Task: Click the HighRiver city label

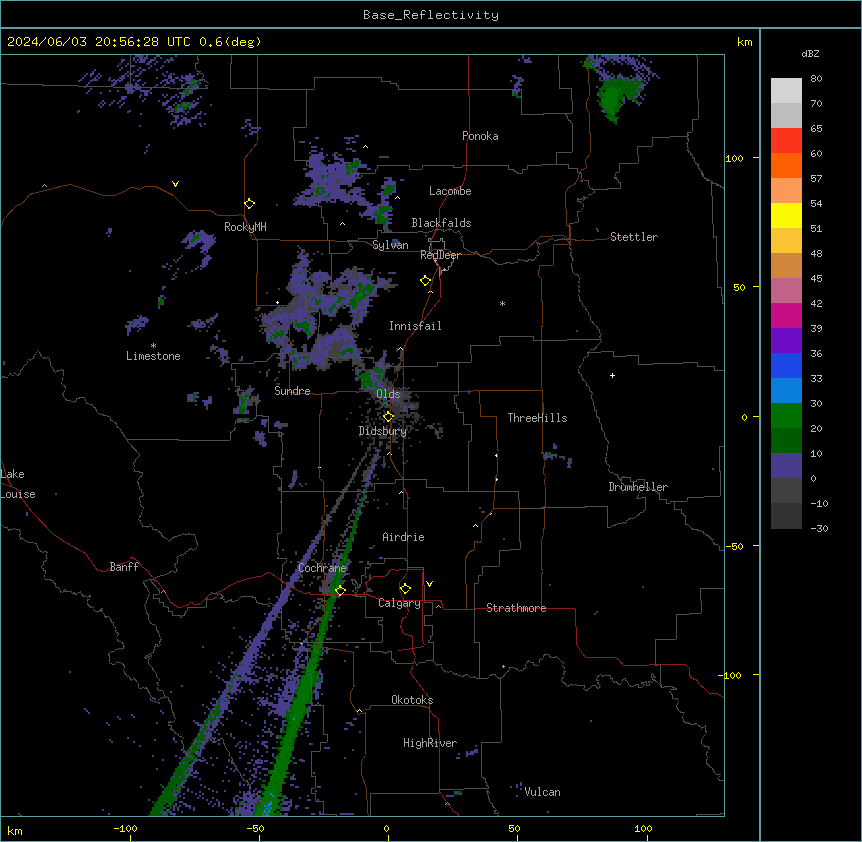Action: point(430,743)
